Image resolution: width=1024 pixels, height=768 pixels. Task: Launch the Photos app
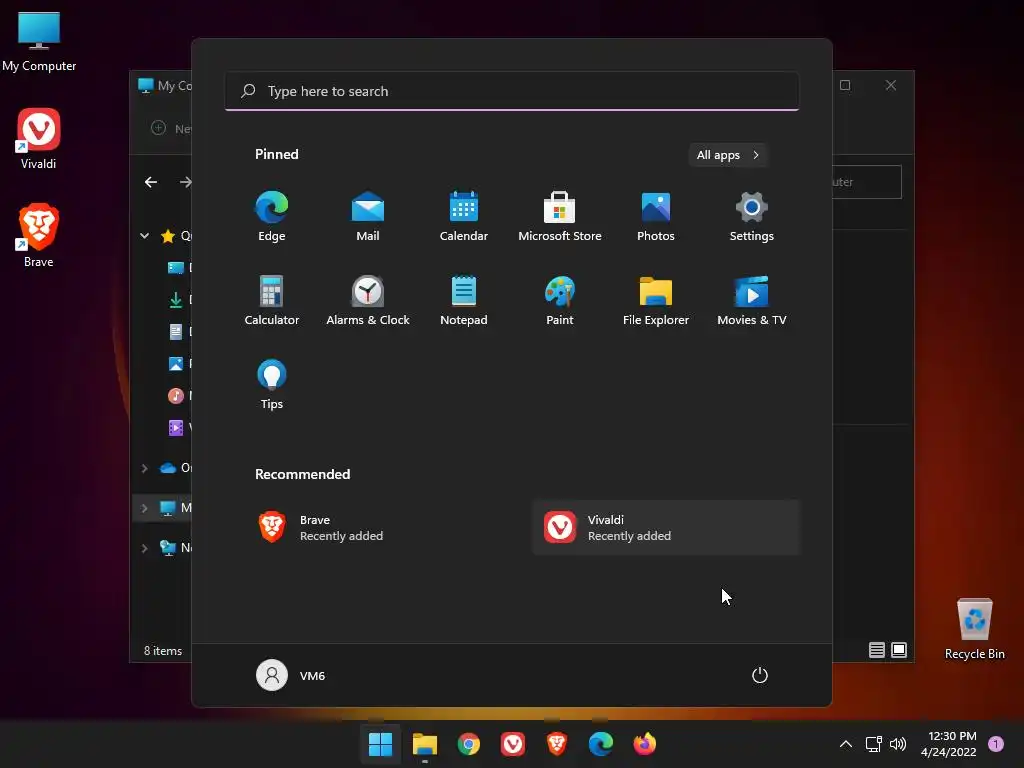pyautogui.click(x=656, y=216)
